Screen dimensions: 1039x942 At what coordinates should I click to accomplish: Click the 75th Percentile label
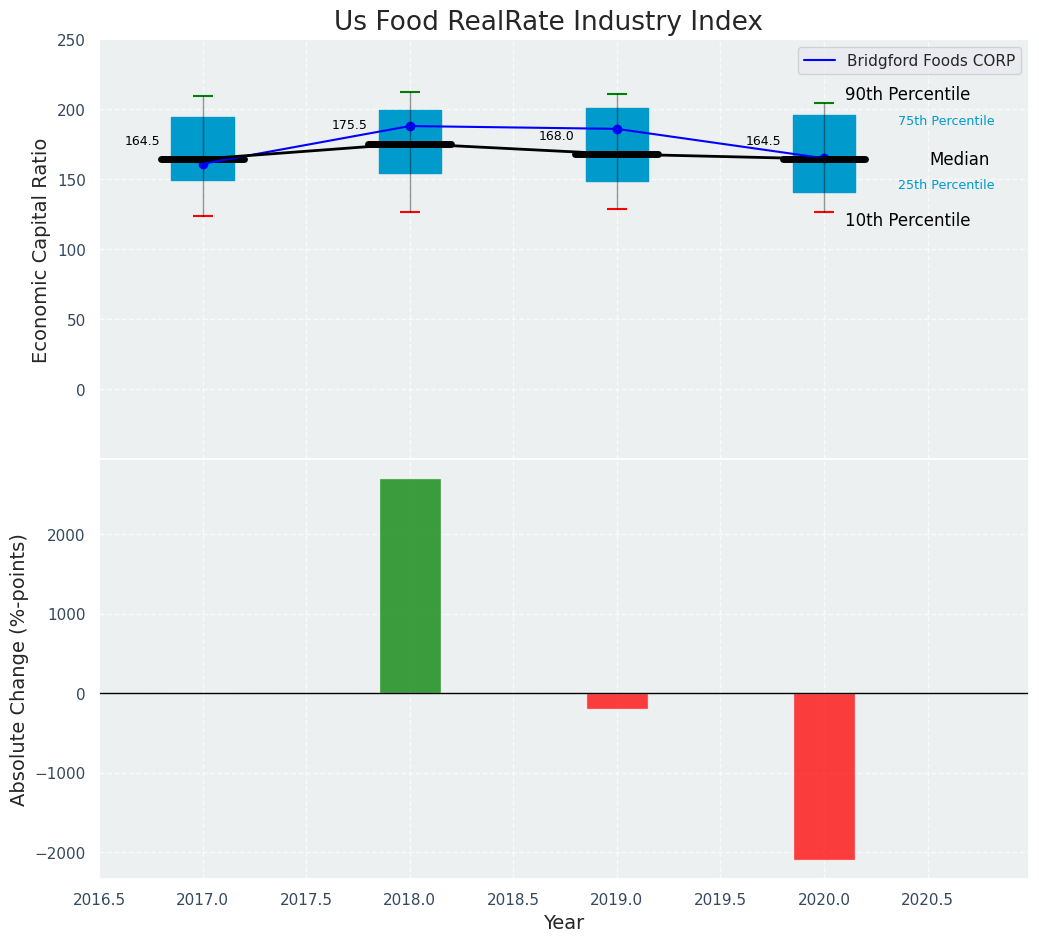[945, 121]
